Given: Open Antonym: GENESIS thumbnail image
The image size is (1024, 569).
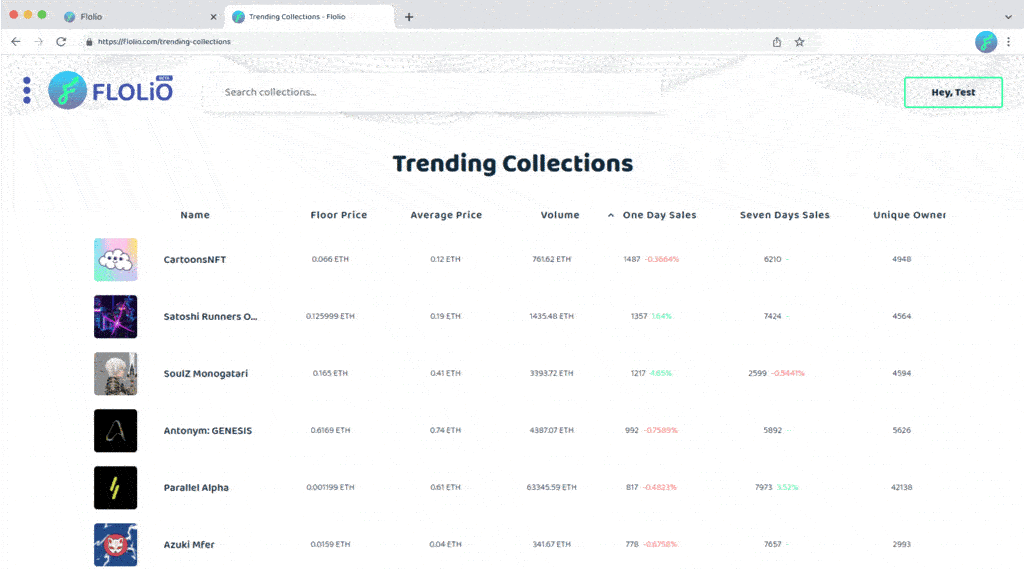Looking at the screenshot, I should (x=116, y=431).
